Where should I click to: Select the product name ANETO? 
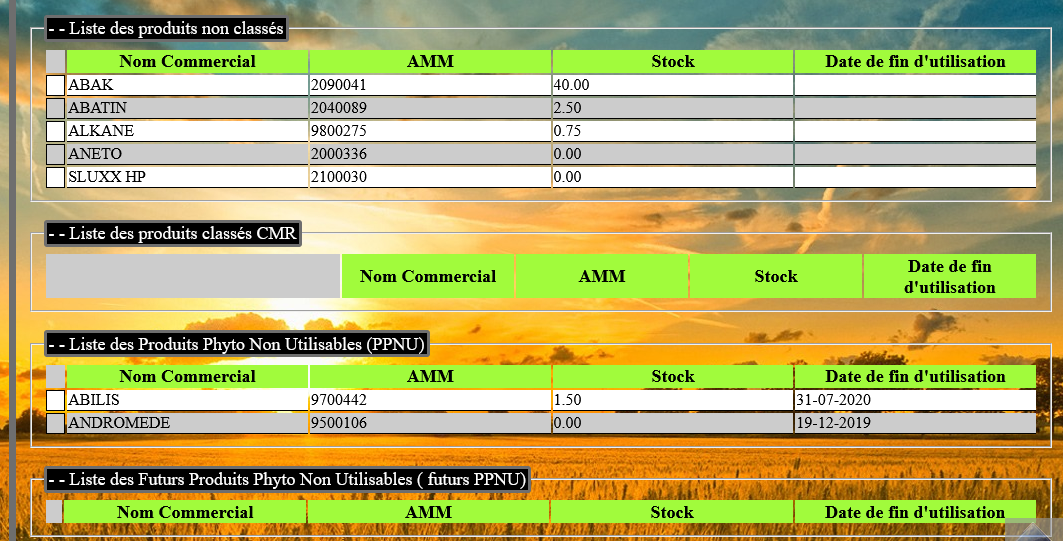(95, 154)
